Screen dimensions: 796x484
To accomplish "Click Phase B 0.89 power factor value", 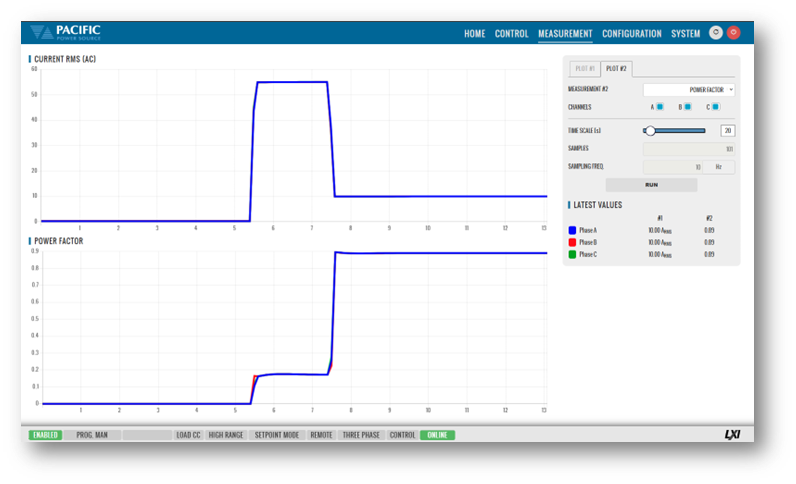I will [x=709, y=242].
